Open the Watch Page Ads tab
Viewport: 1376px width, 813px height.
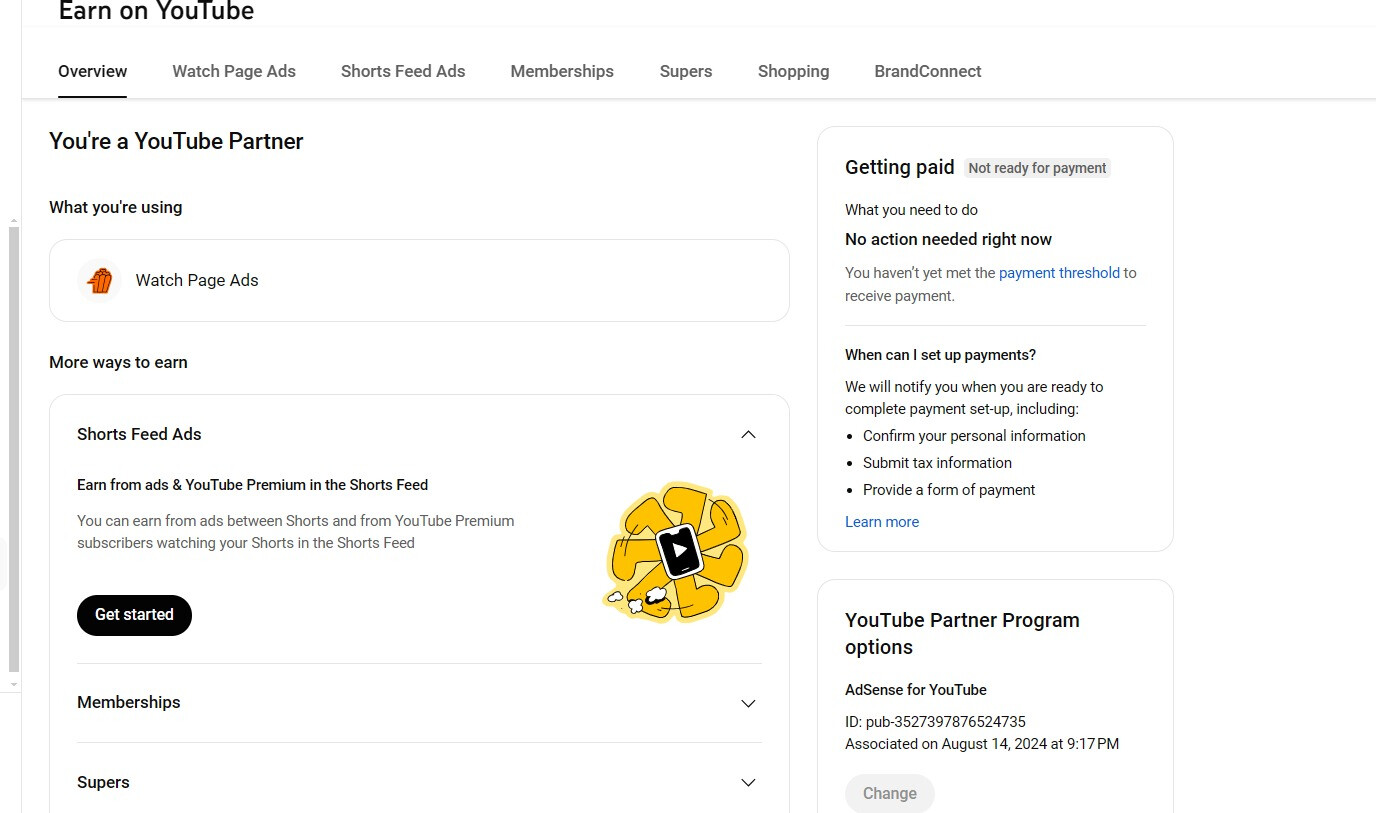(x=234, y=71)
